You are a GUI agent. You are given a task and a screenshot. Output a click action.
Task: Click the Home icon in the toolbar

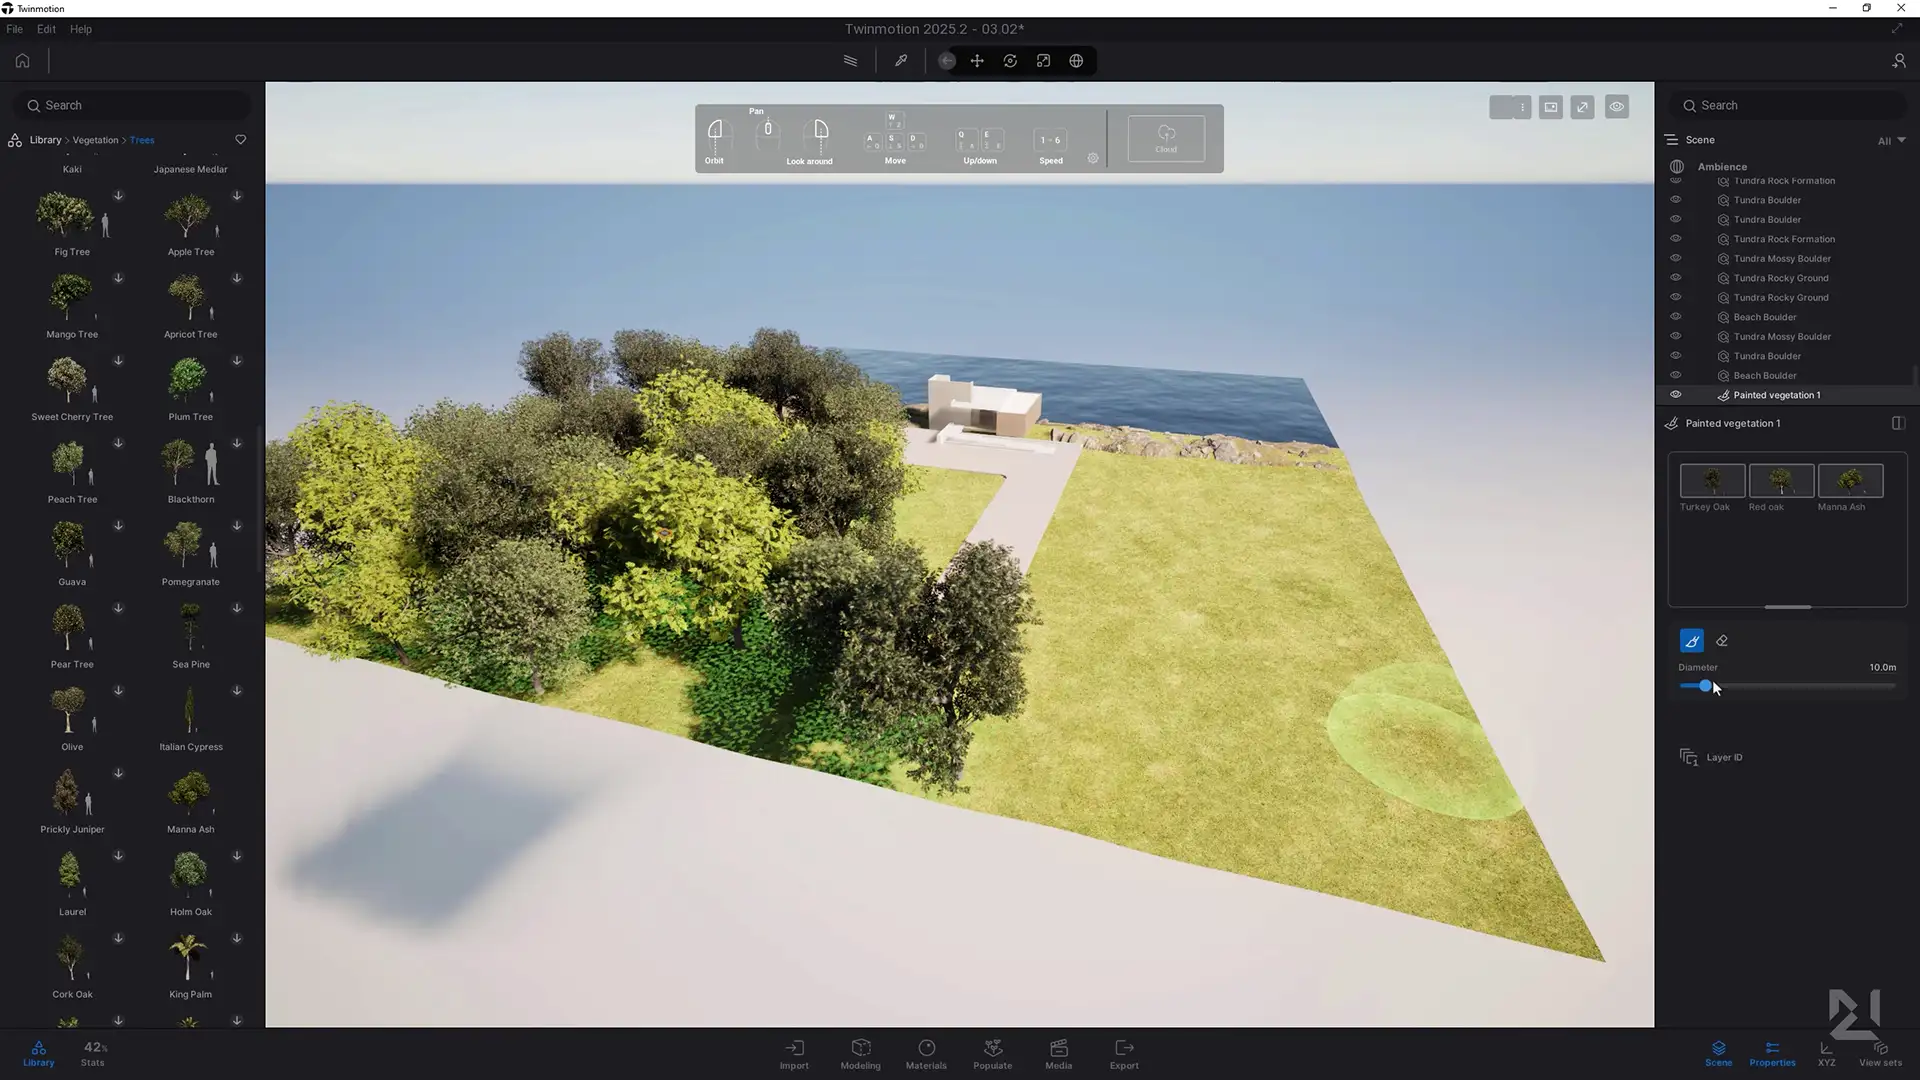tap(22, 61)
